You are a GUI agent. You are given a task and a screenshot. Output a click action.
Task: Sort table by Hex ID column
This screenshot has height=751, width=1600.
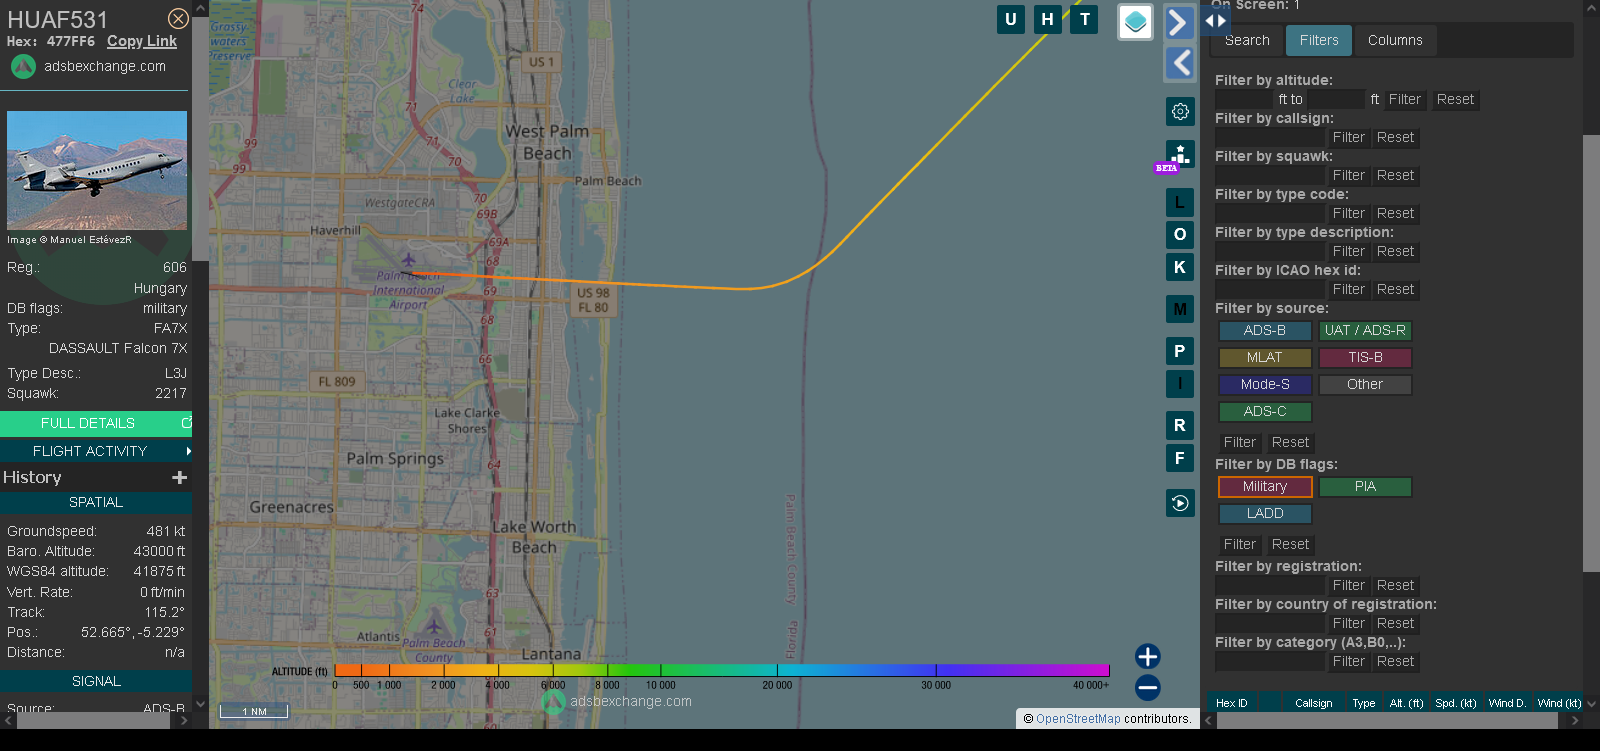coord(1231,703)
